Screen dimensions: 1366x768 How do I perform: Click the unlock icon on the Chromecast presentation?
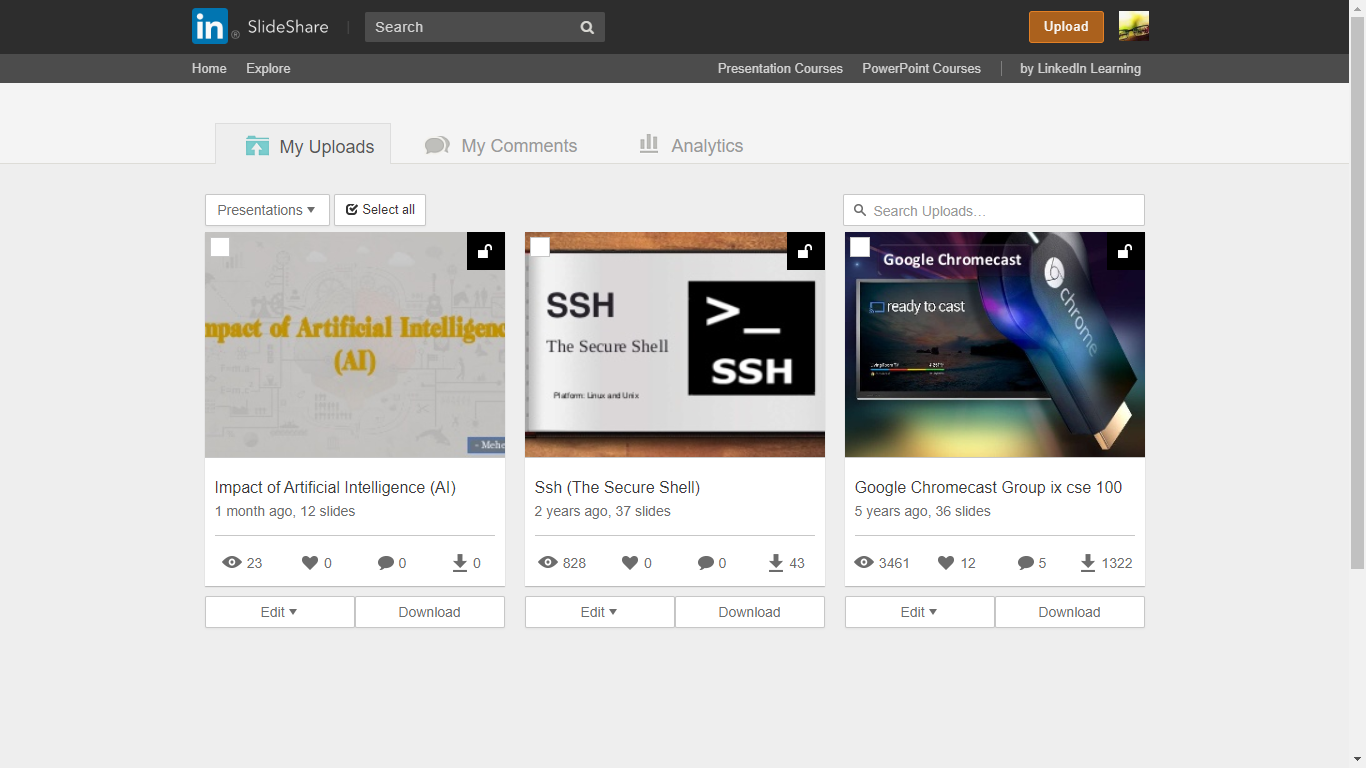tap(1126, 251)
